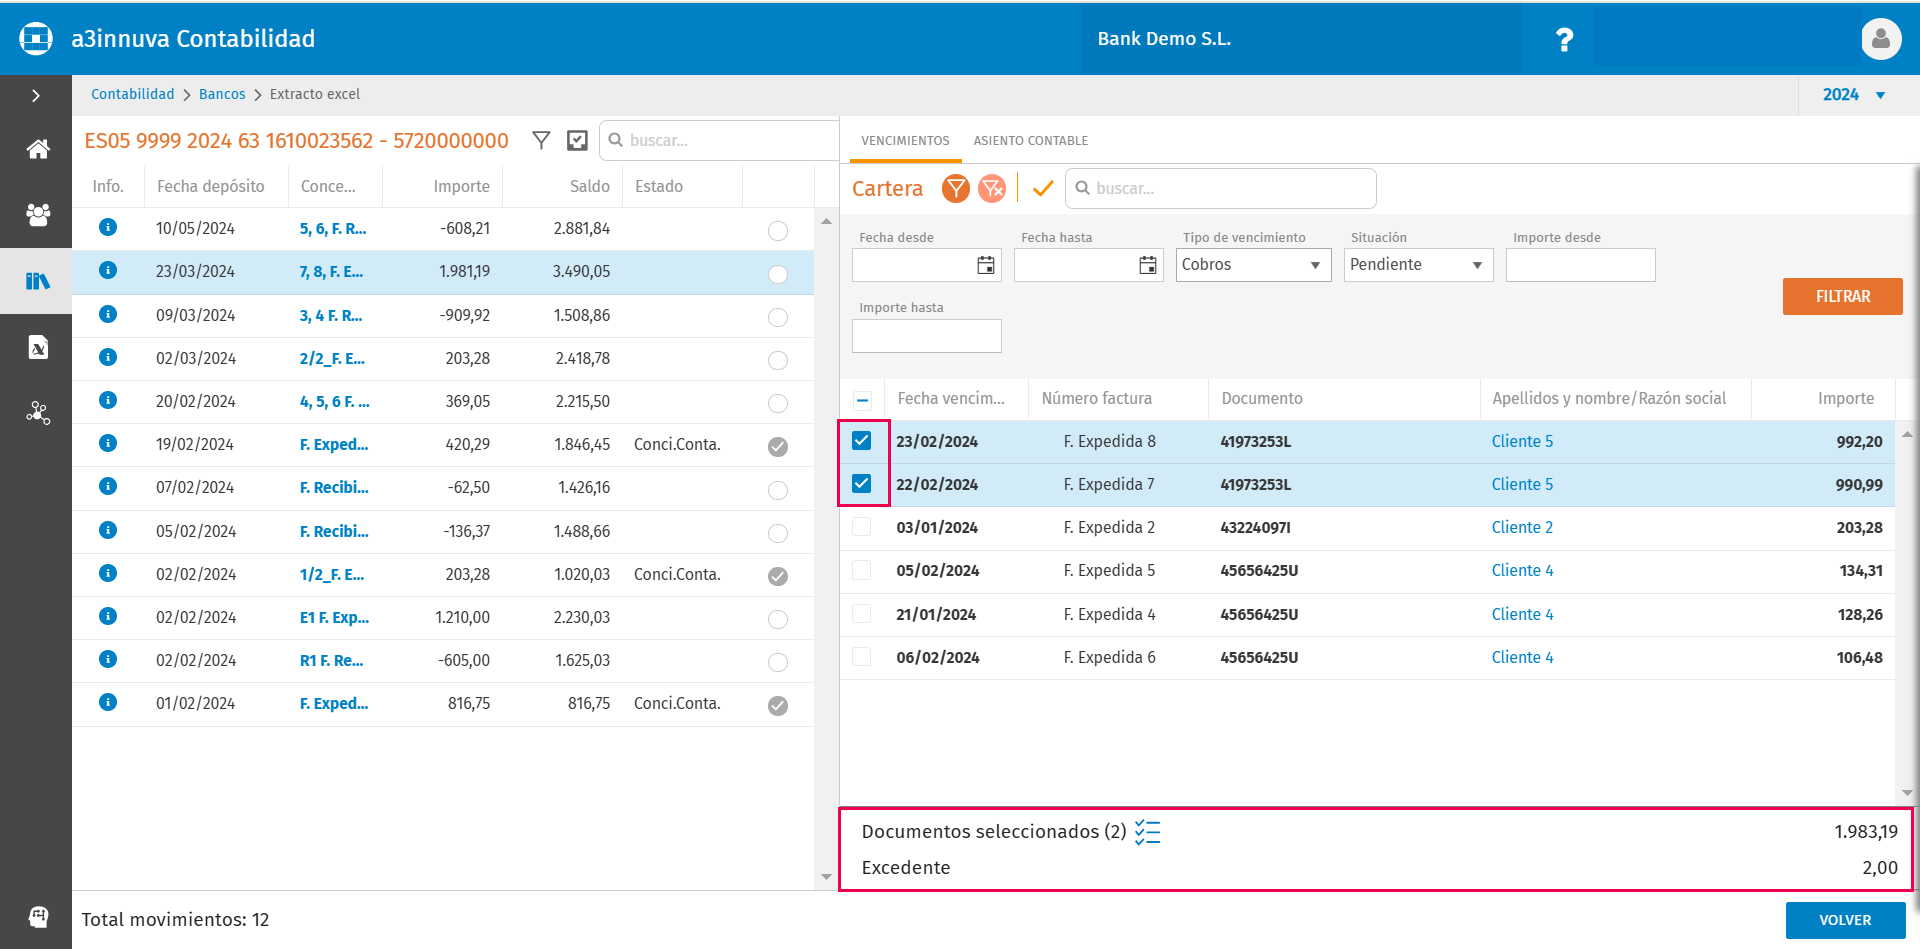Focus the Cartera search field
Screen dimensions: 1920x949
click(1221, 188)
